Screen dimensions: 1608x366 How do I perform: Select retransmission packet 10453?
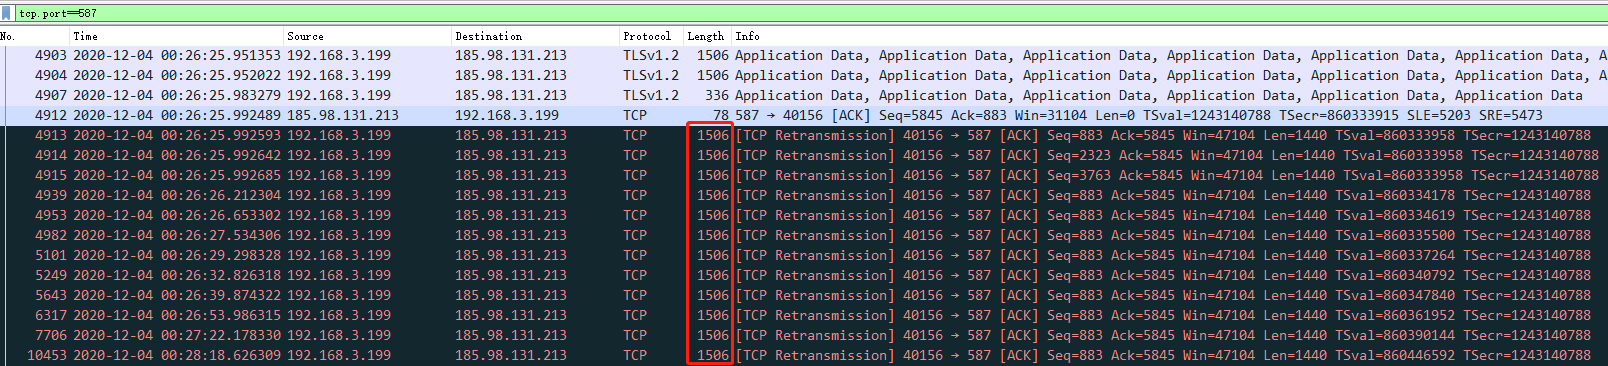(x=804, y=356)
